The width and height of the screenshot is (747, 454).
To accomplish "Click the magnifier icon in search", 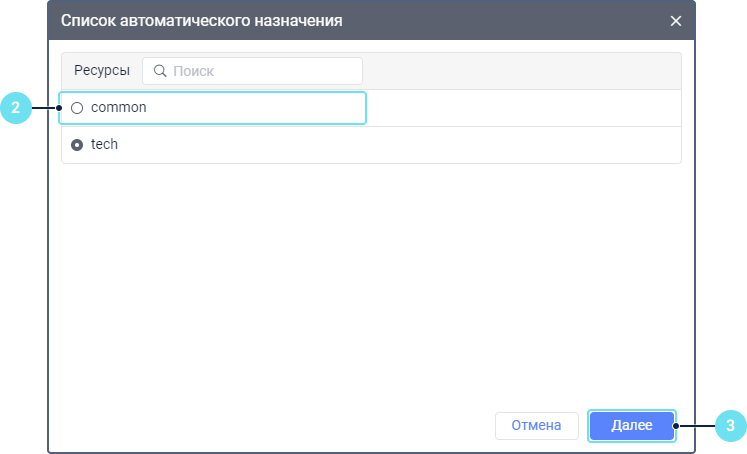I will tap(160, 71).
